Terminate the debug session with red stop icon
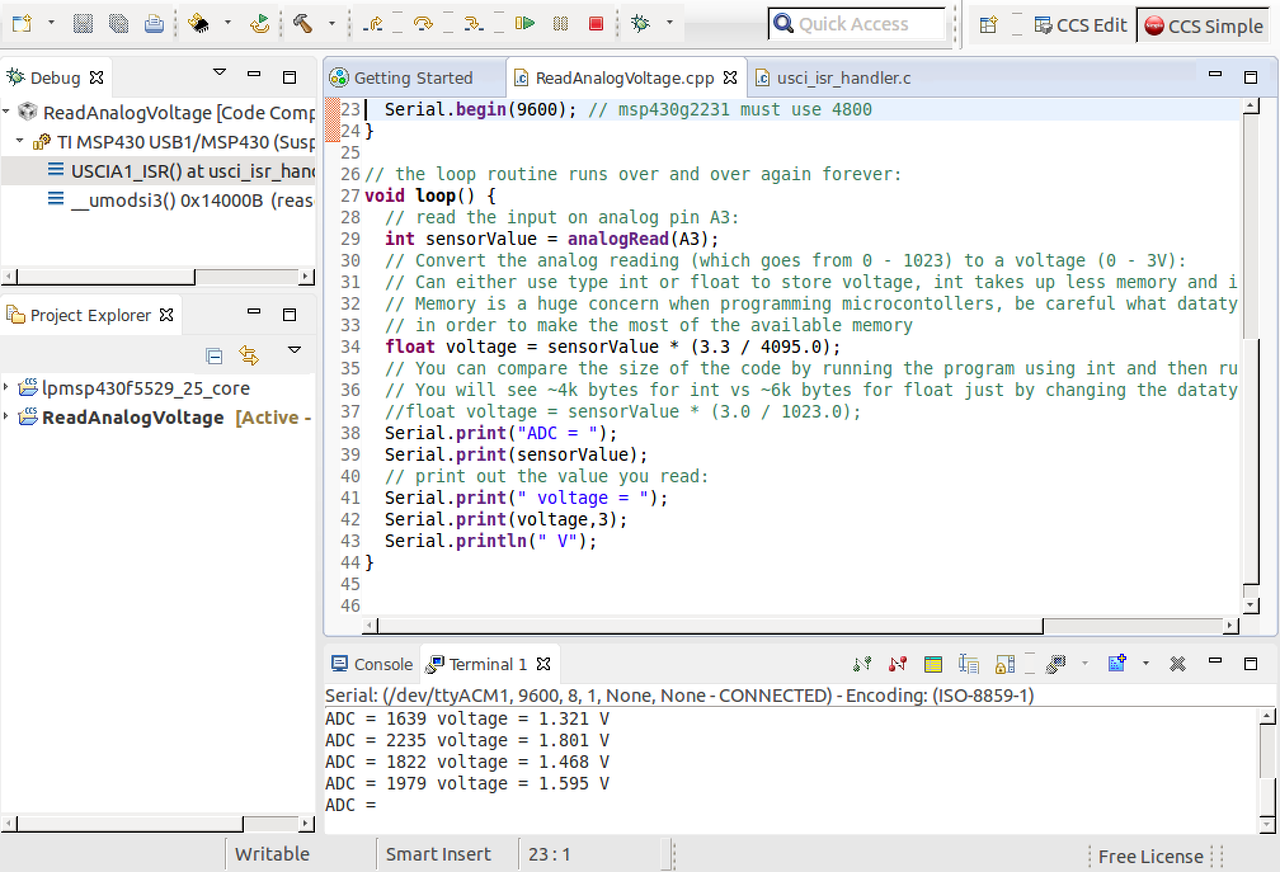The height and width of the screenshot is (872, 1280). [x=596, y=24]
